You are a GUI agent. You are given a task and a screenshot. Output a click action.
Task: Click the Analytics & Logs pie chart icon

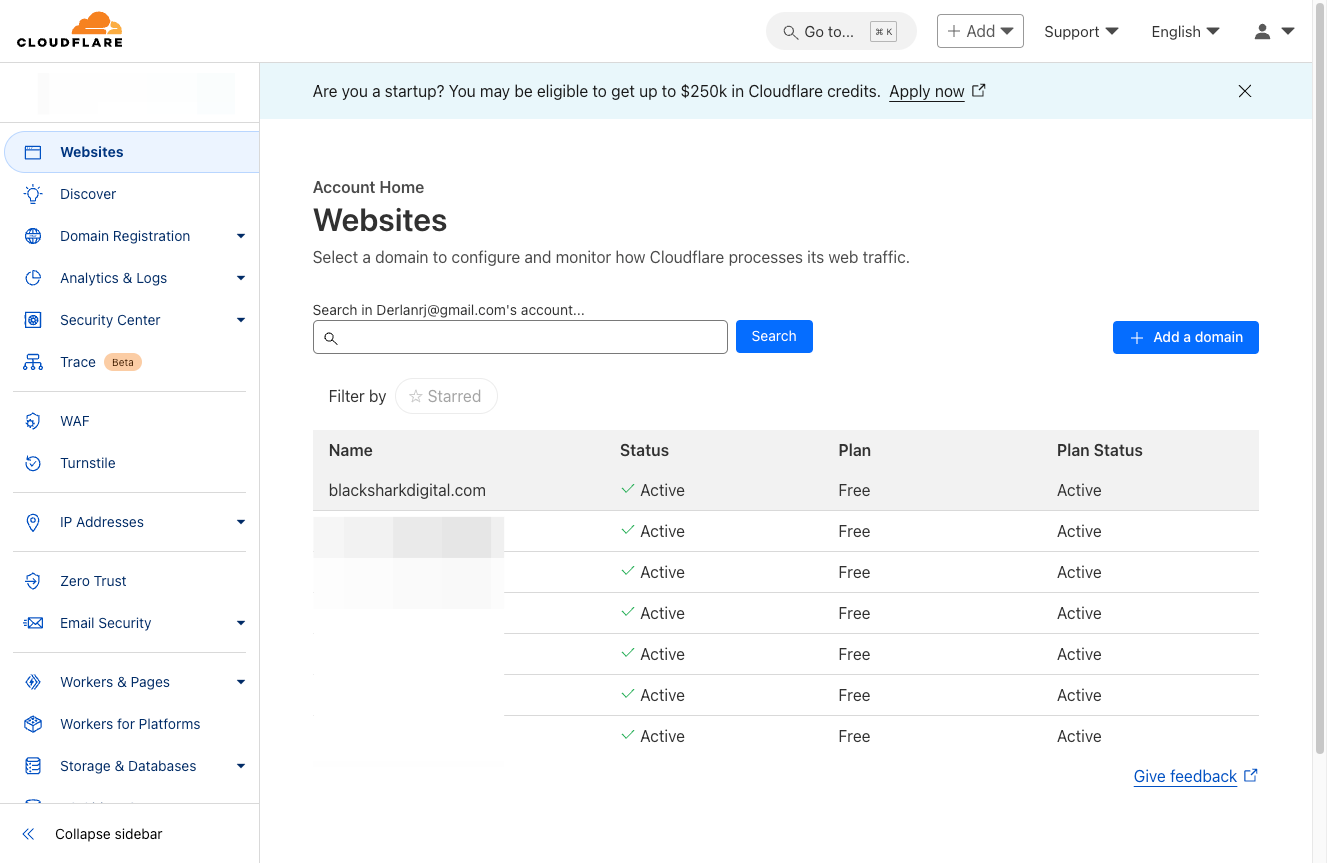click(x=33, y=278)
